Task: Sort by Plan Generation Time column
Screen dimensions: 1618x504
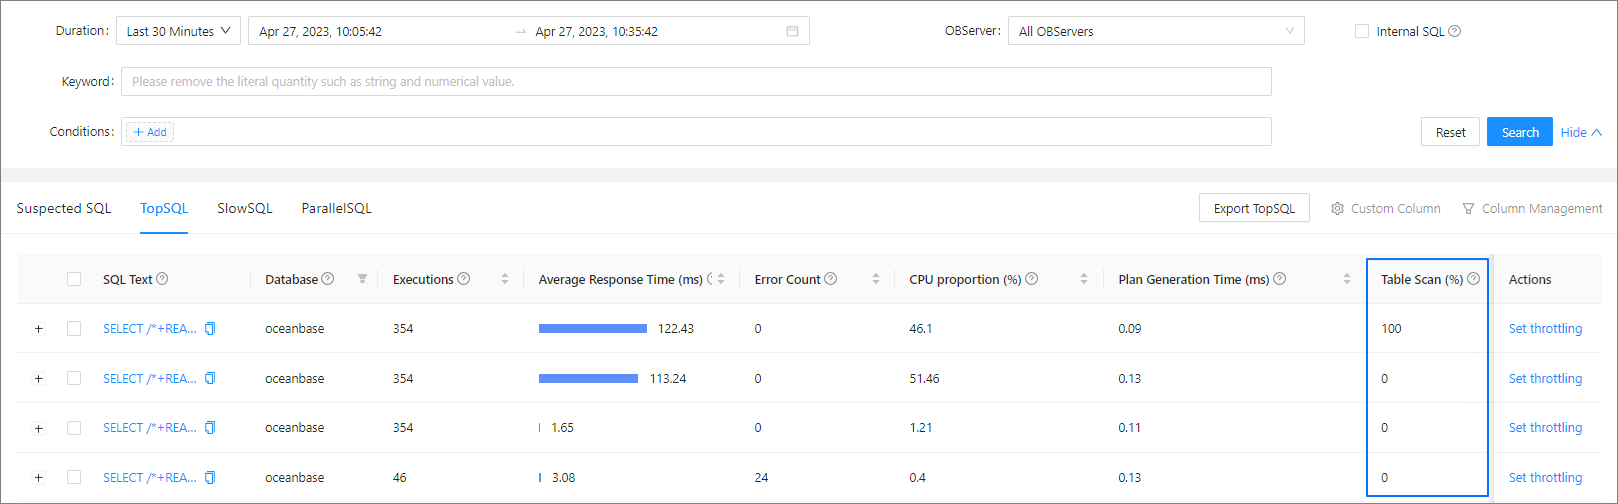Action: [x=1346, y=279]
